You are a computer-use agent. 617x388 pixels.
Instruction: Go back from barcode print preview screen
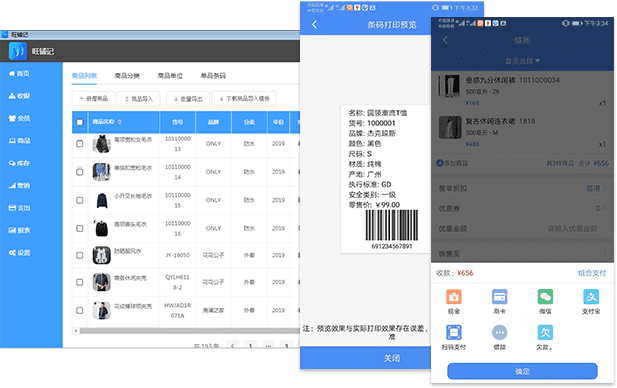pyautogui.click(x=314, y=25)
